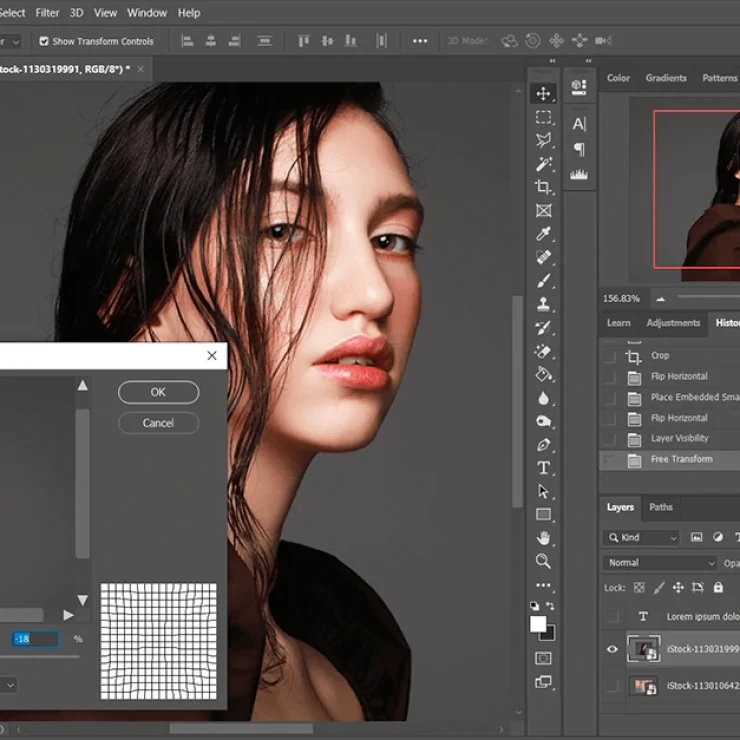This screenshot has height=740, width=740.
Task: Click OK in the filter dialog
Action: tap(158, 392)
